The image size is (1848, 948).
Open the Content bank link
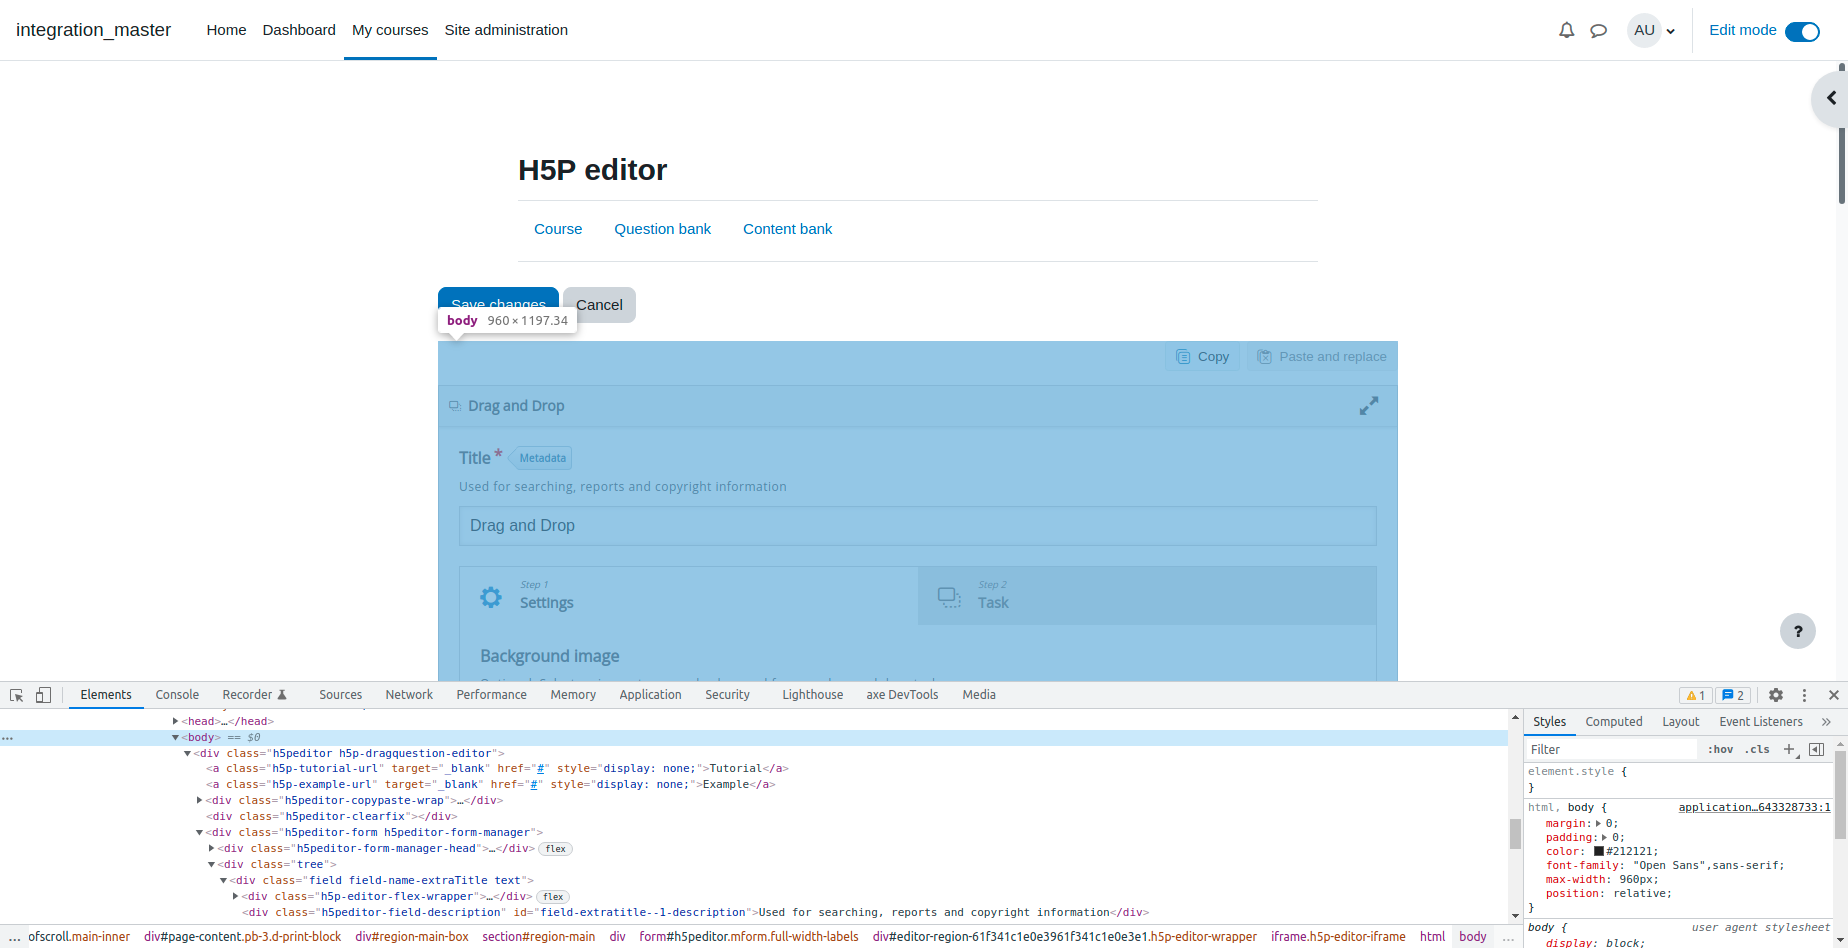pos(788,229)
